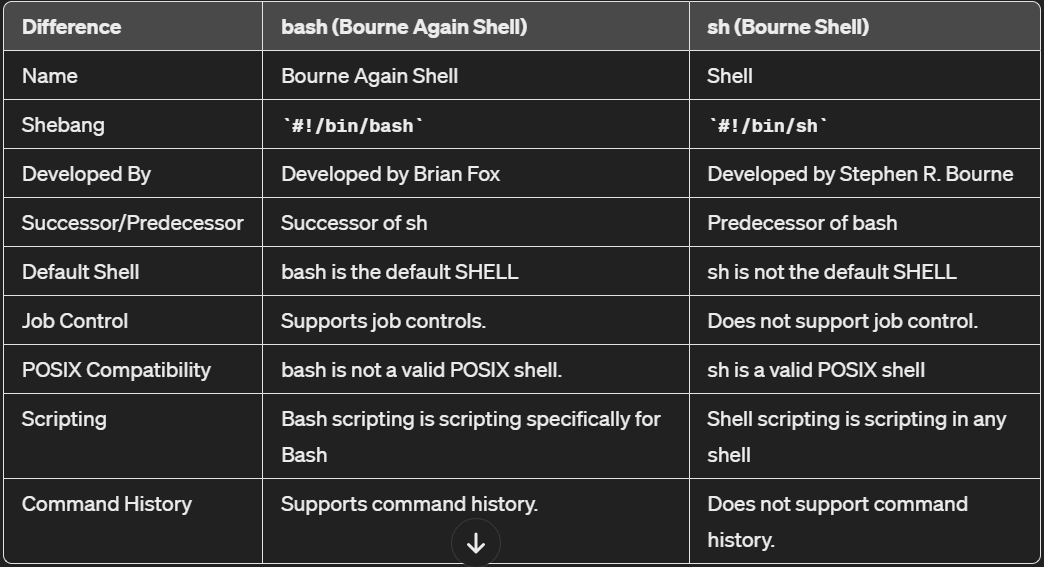Image resolution: width=1044 pixels, height=567 pixels.
Task: Click the "Predecessor of bash" cell
Action: coord(802,223)
